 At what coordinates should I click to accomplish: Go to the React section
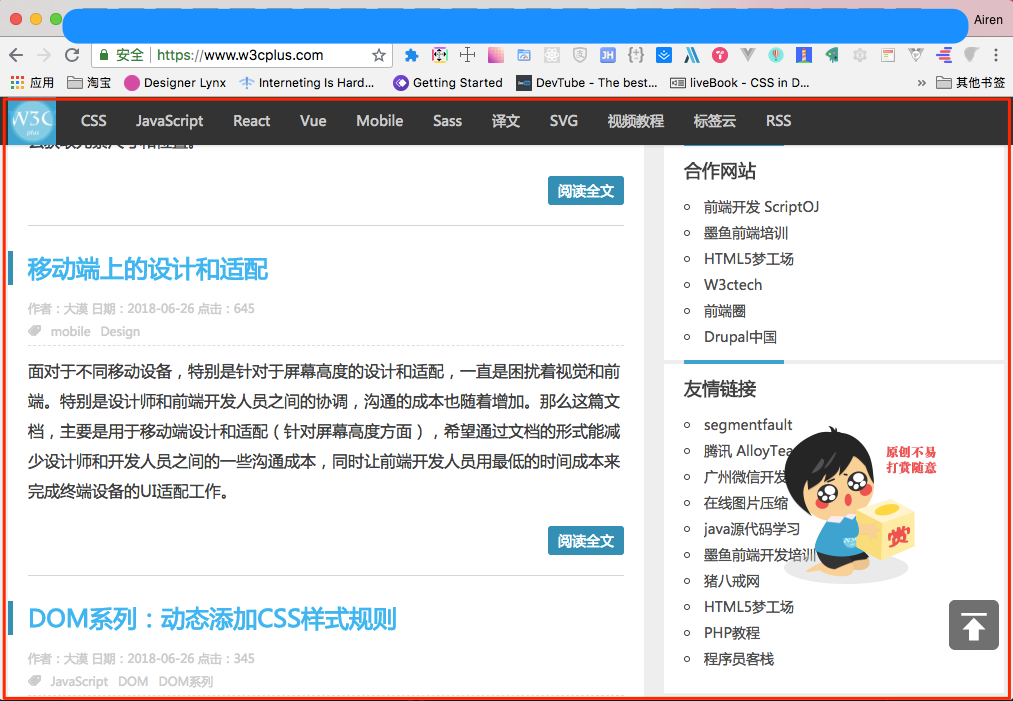tap(251, 121)
